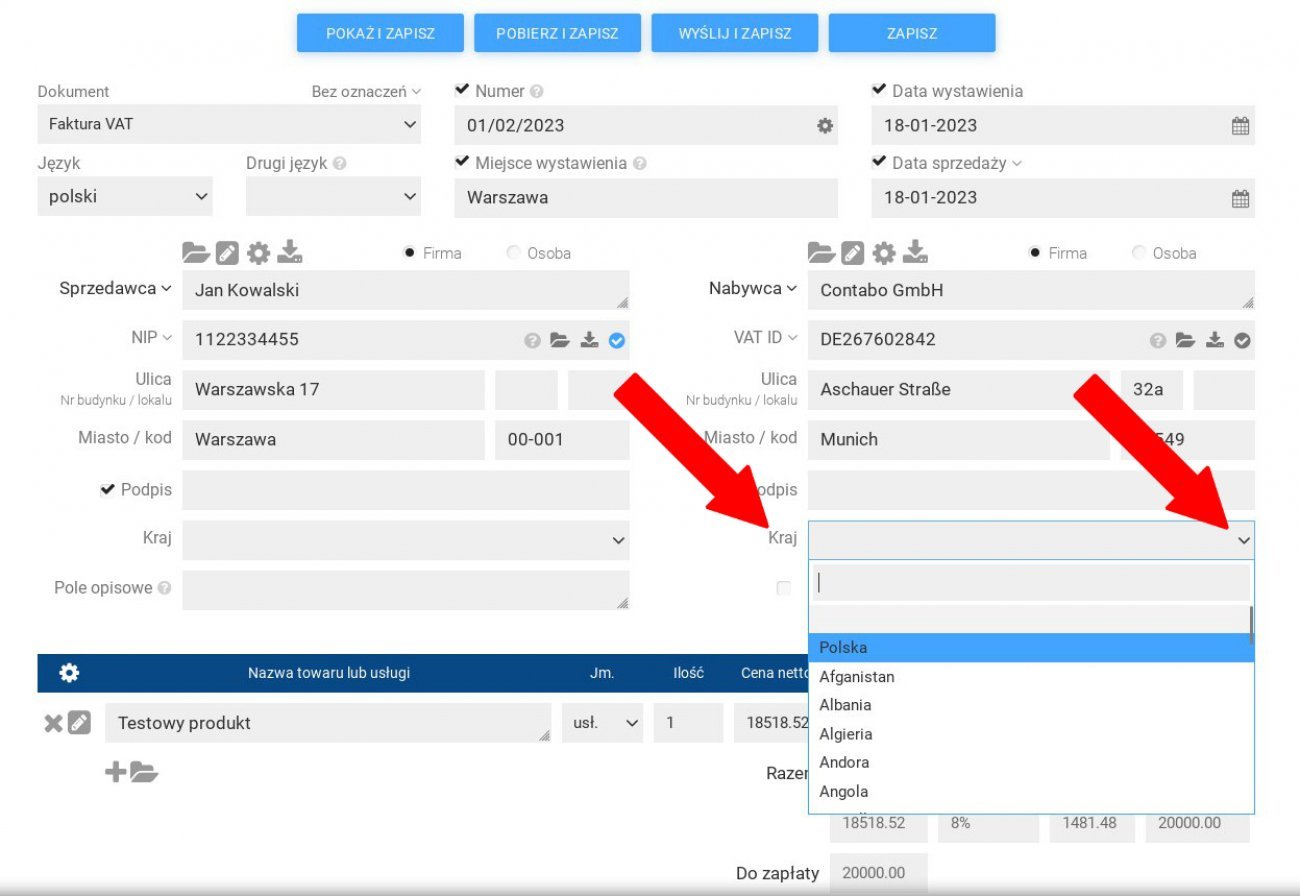Image resolution: width=1300 pixels, height=896 pixels.
Task: Toggle Data sprzedaży checkbox
Action: point(879,162)
